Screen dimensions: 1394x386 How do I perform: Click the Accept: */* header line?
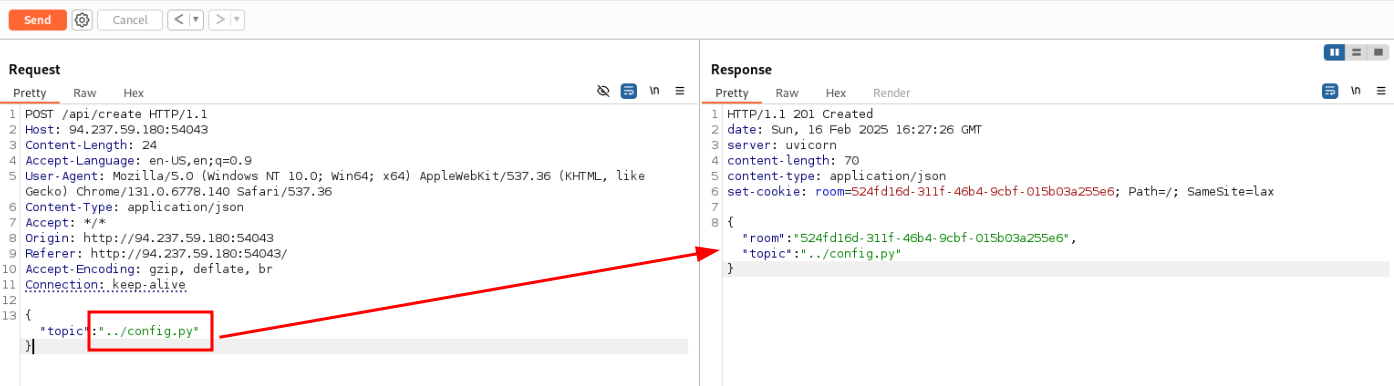tap(65, 223)
